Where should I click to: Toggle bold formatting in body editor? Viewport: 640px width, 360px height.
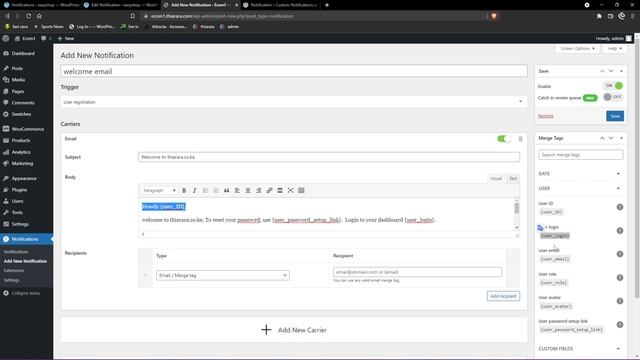click(184, 191)
